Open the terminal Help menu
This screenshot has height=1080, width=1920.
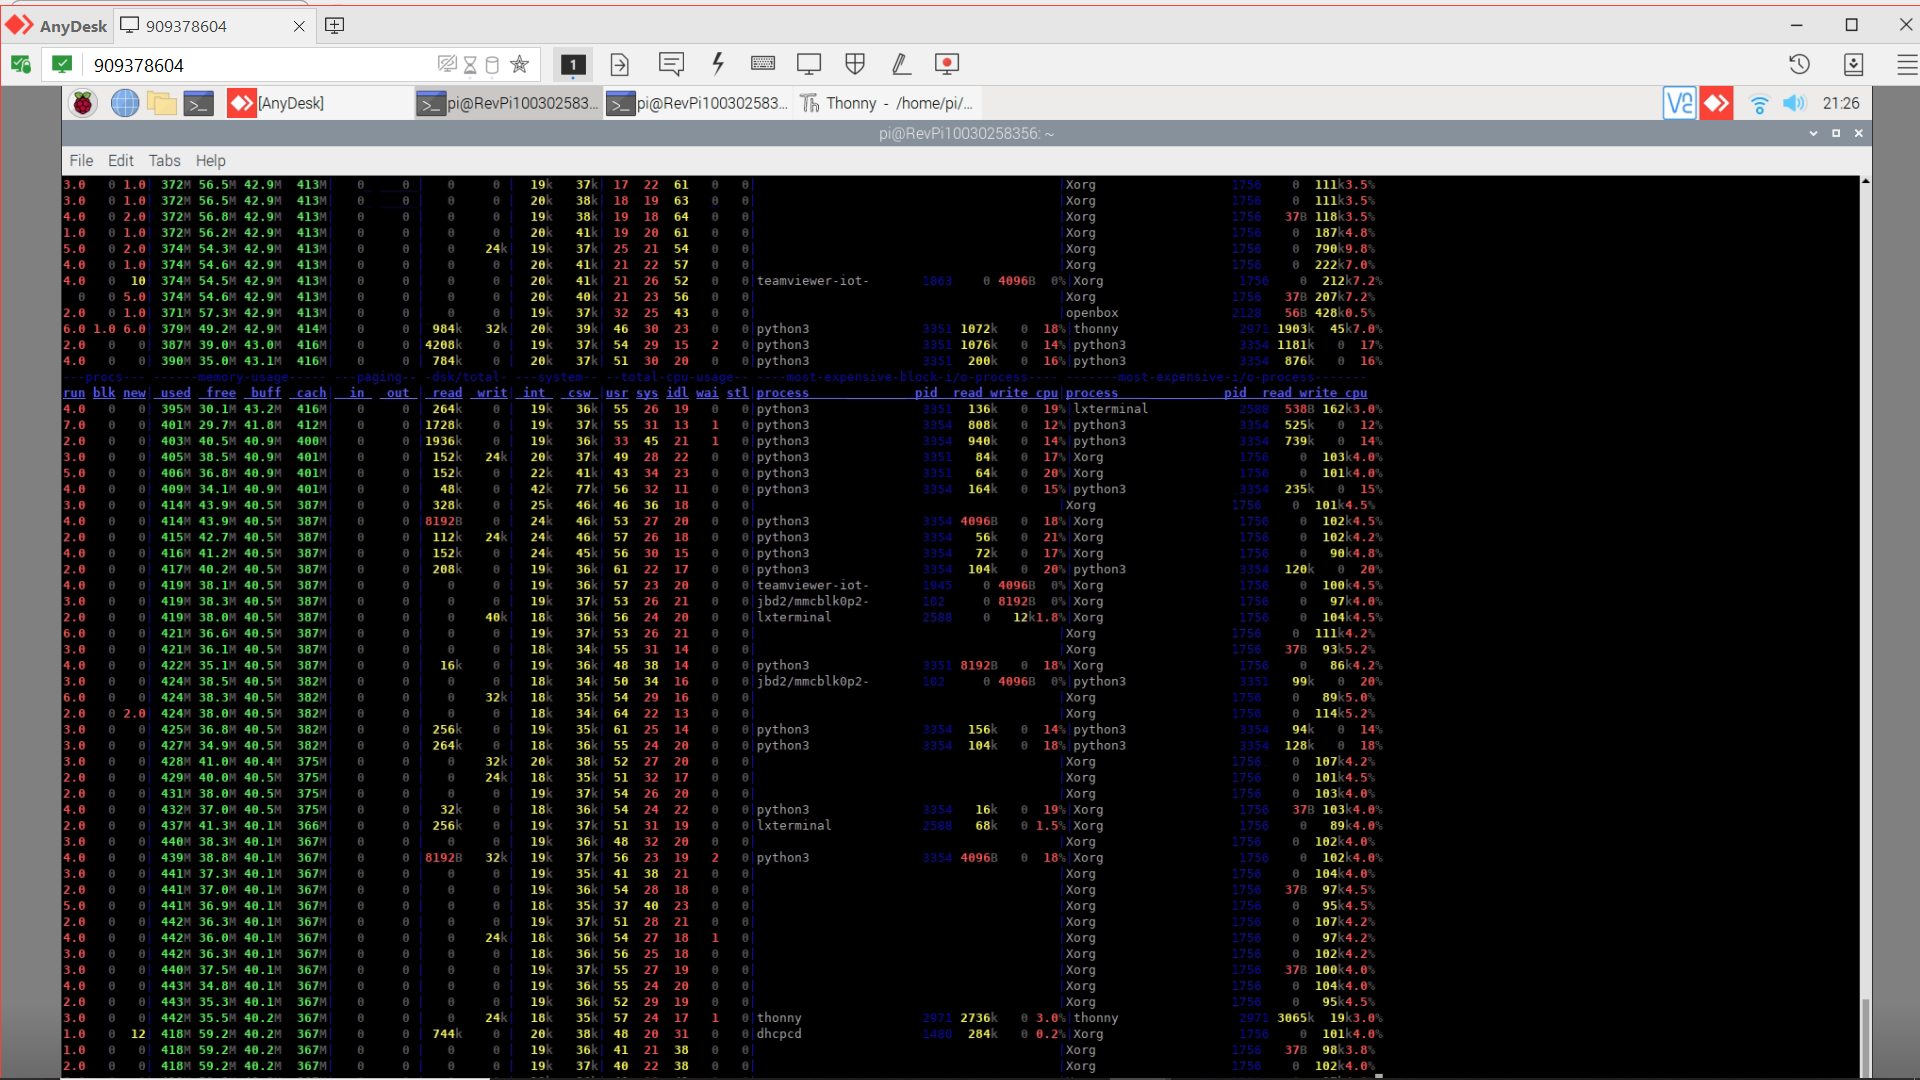coord(210,160)
